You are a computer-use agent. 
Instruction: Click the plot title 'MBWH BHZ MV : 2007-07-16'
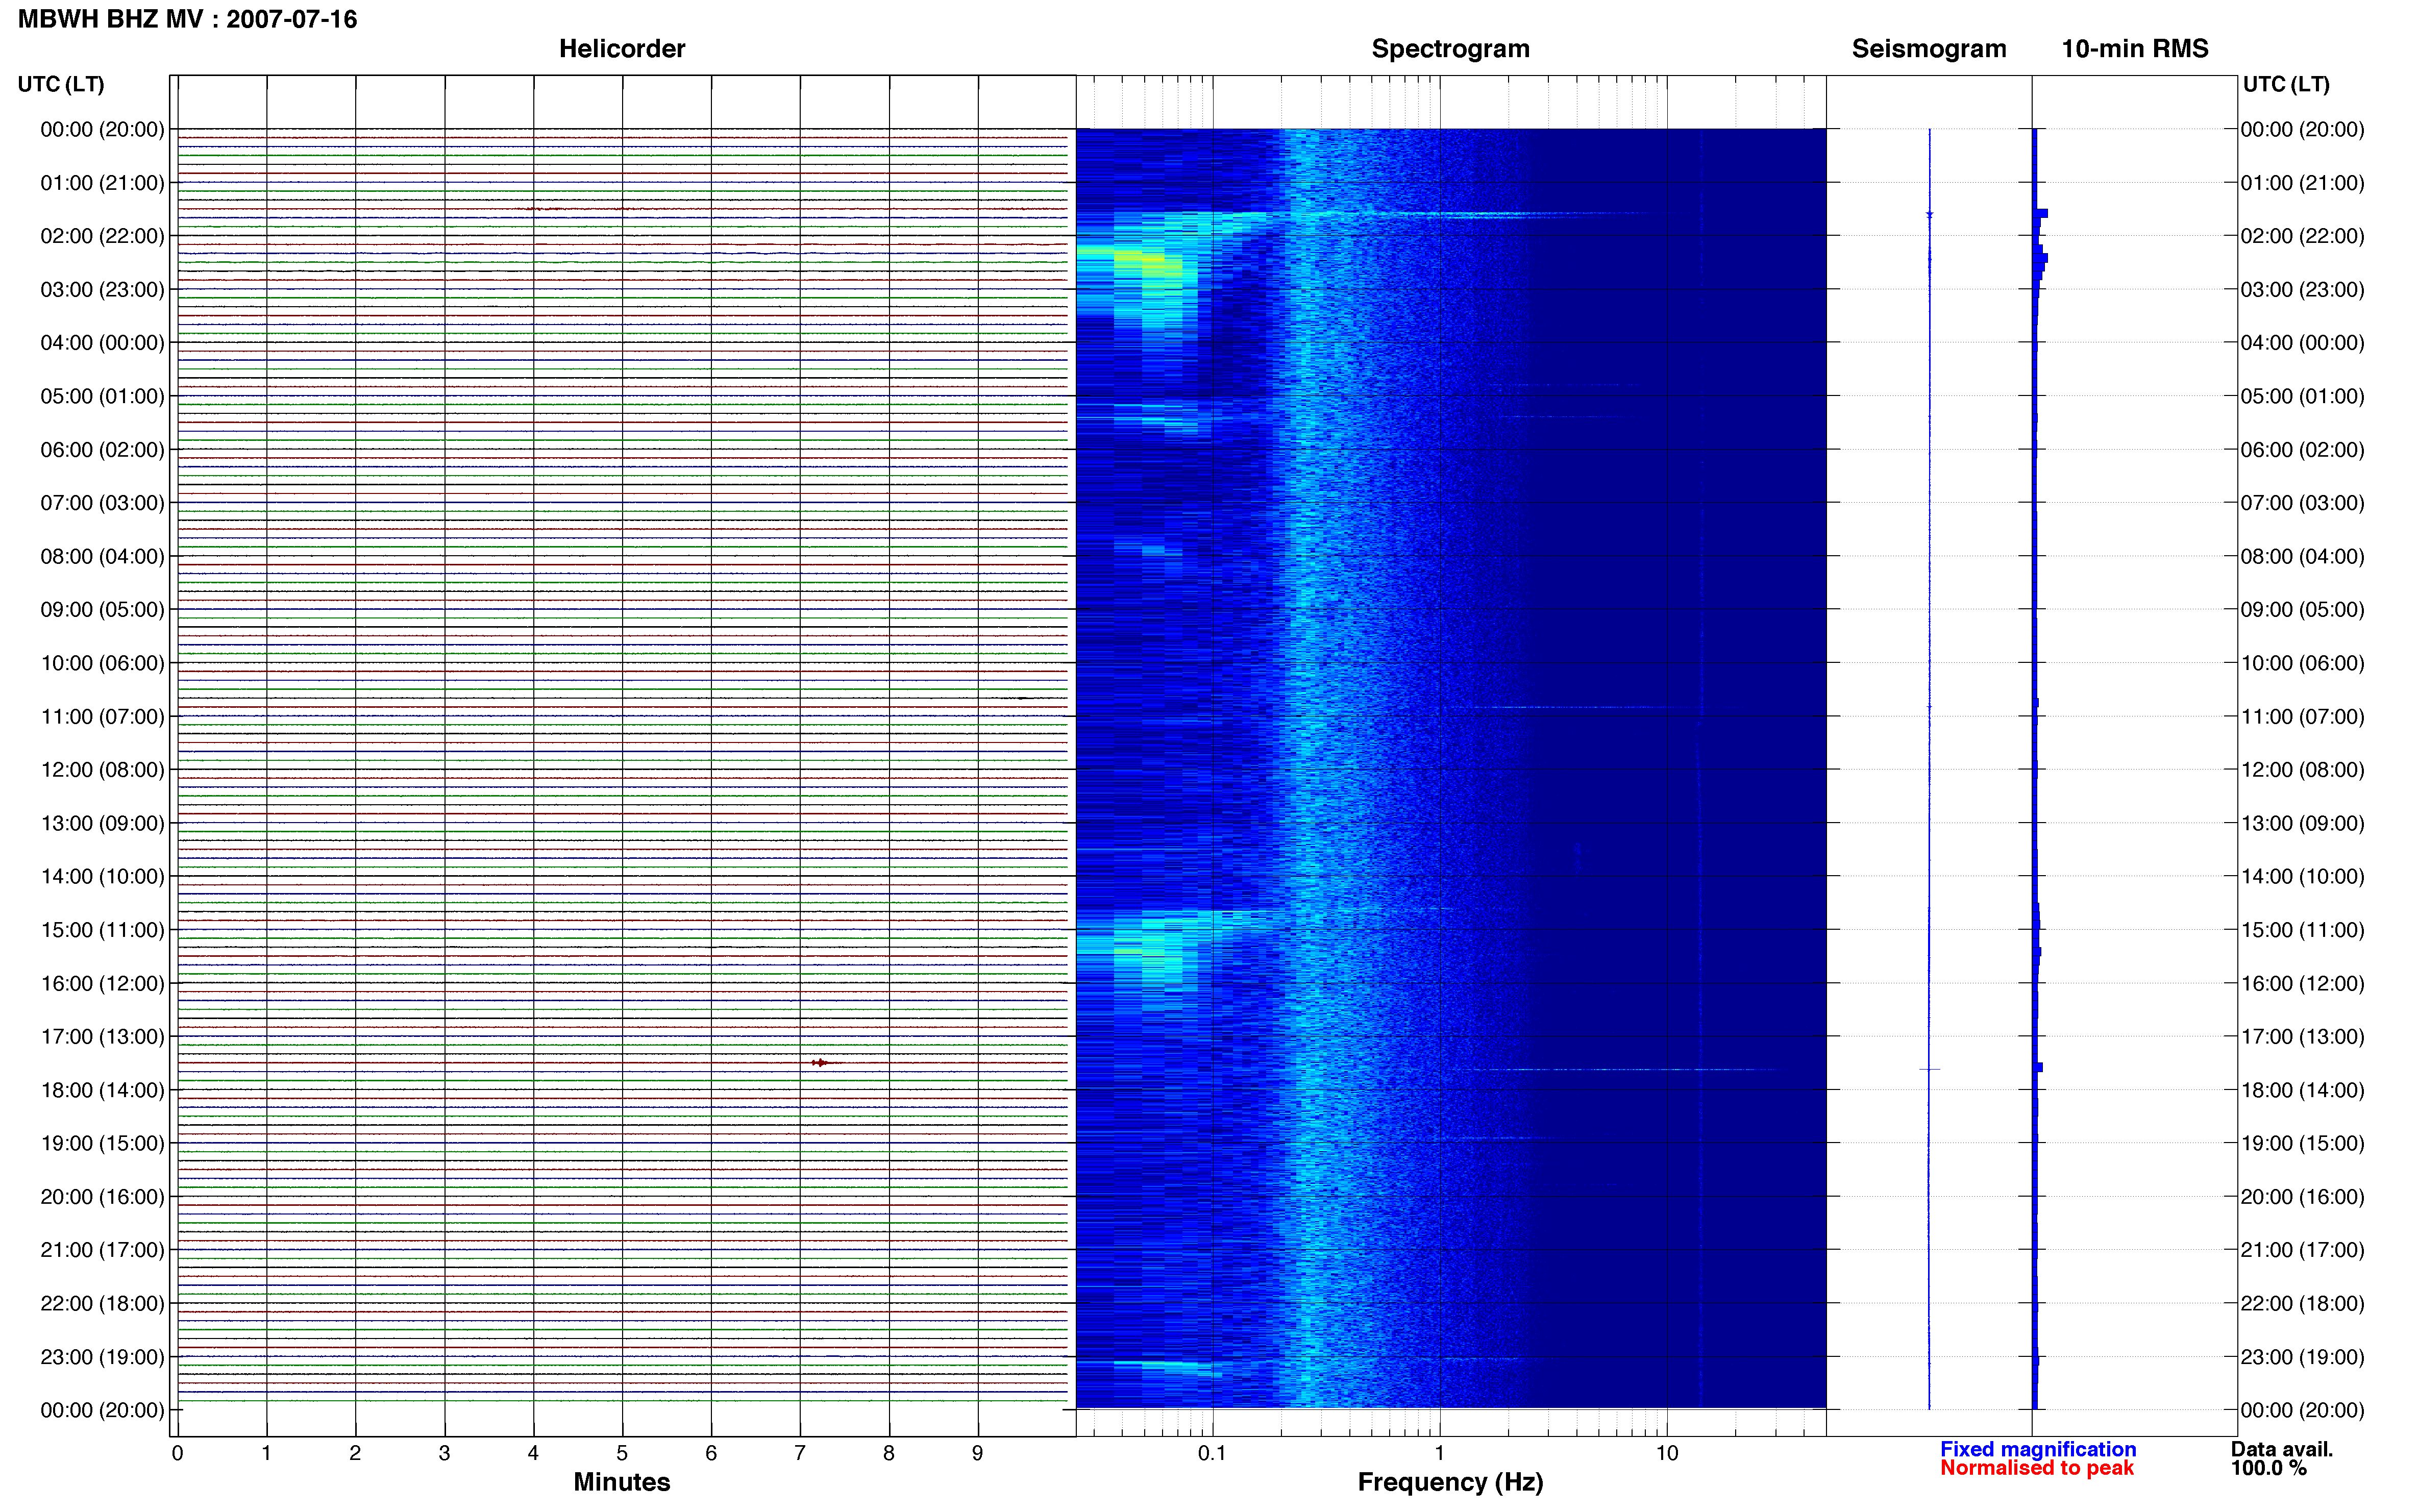click(187, 19)
